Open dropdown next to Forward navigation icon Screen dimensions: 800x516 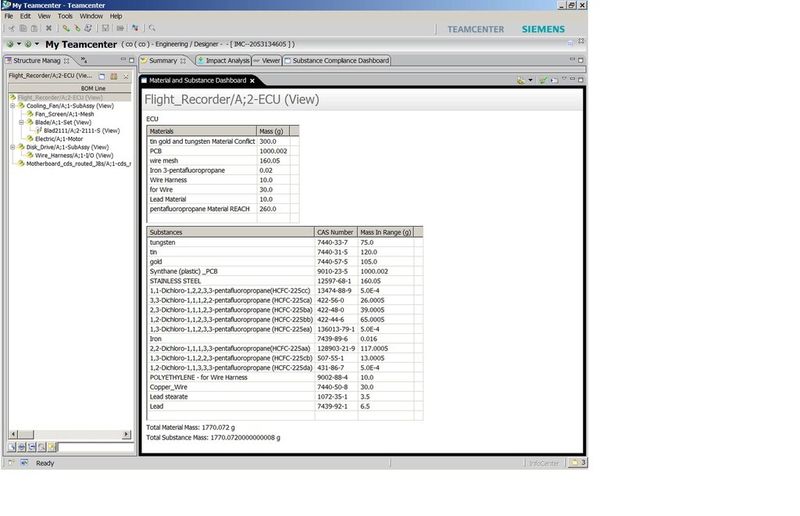click(37, 44)
